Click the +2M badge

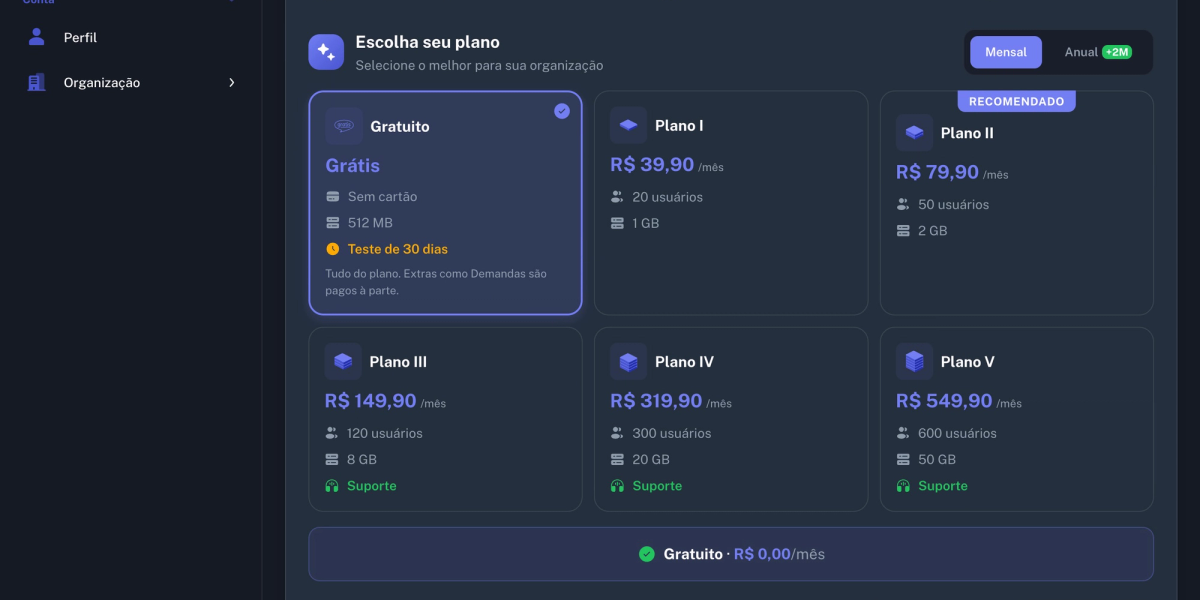click(1117, 52)
